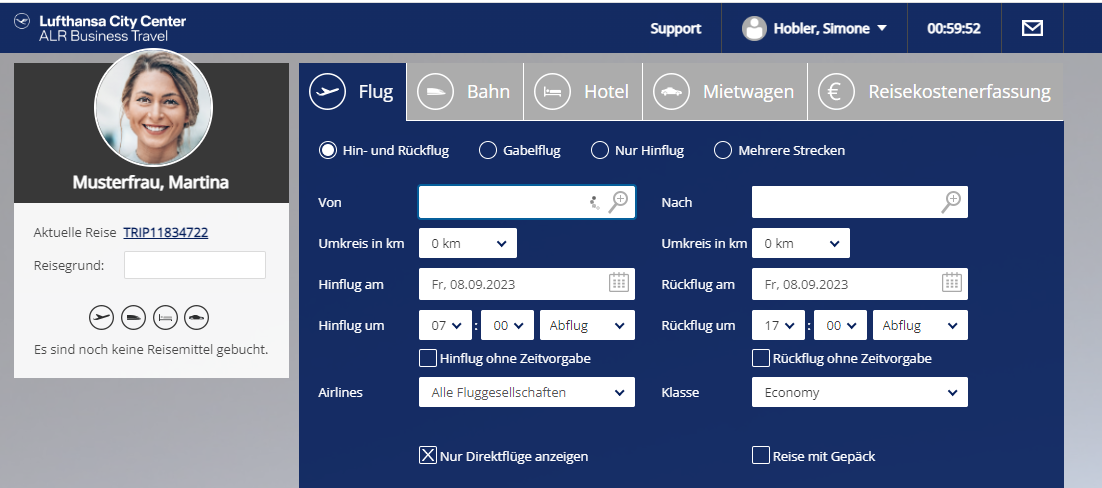Click magnifier icon in the Nach field
This screenshot has height=488, width=1102.
coord(951,202)
